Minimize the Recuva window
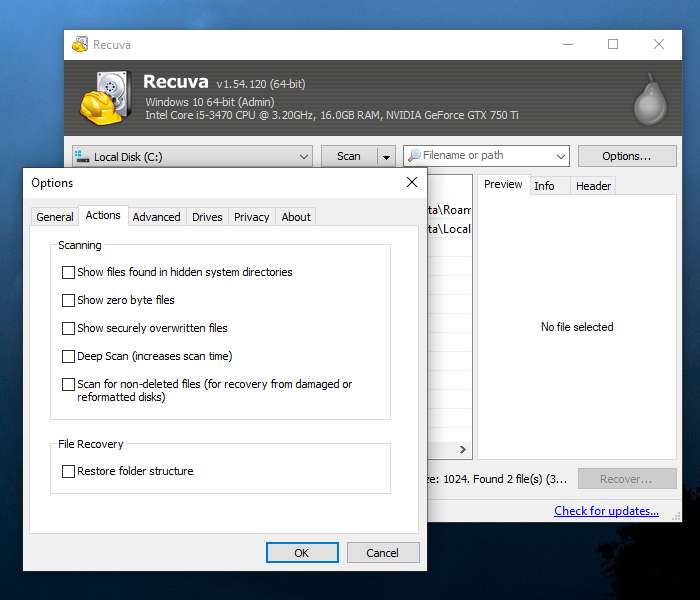 pyautogui.click(x=568, y=44)
